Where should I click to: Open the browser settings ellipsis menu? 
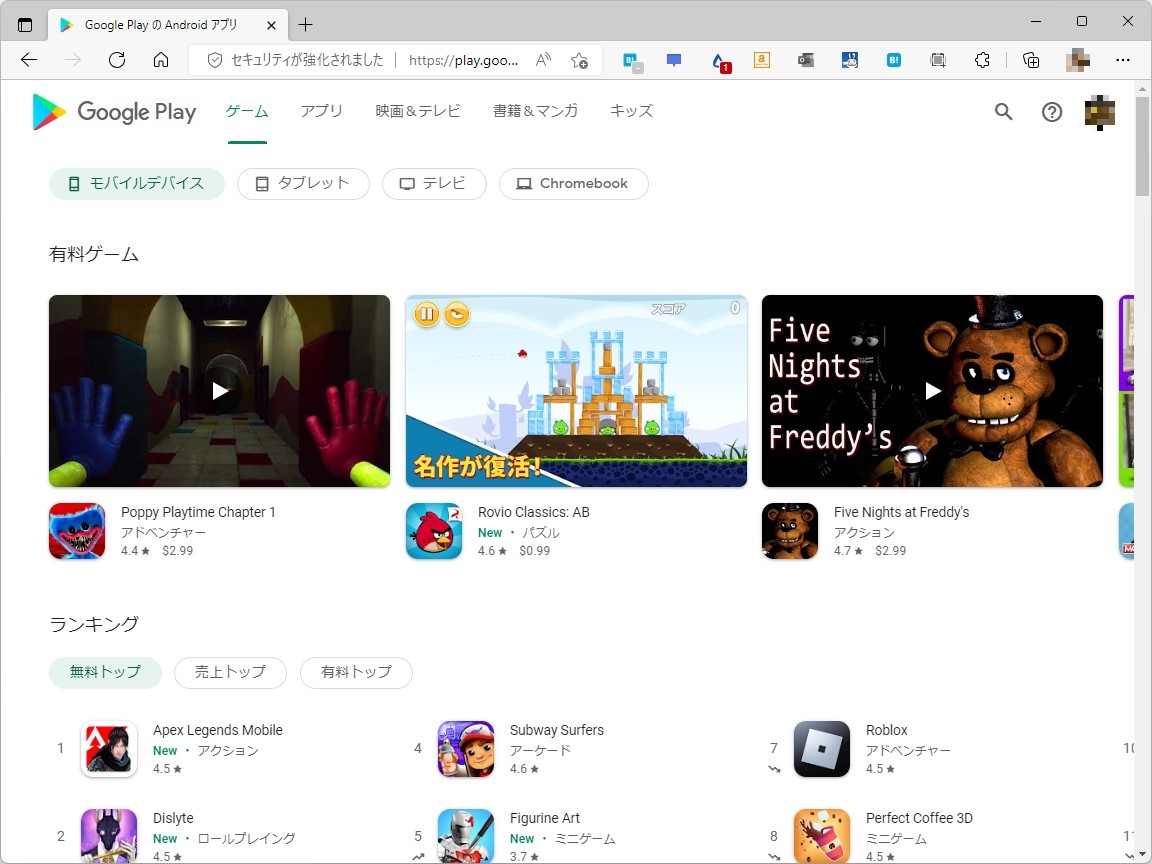pyautogui.click(x=1123, y=60)
